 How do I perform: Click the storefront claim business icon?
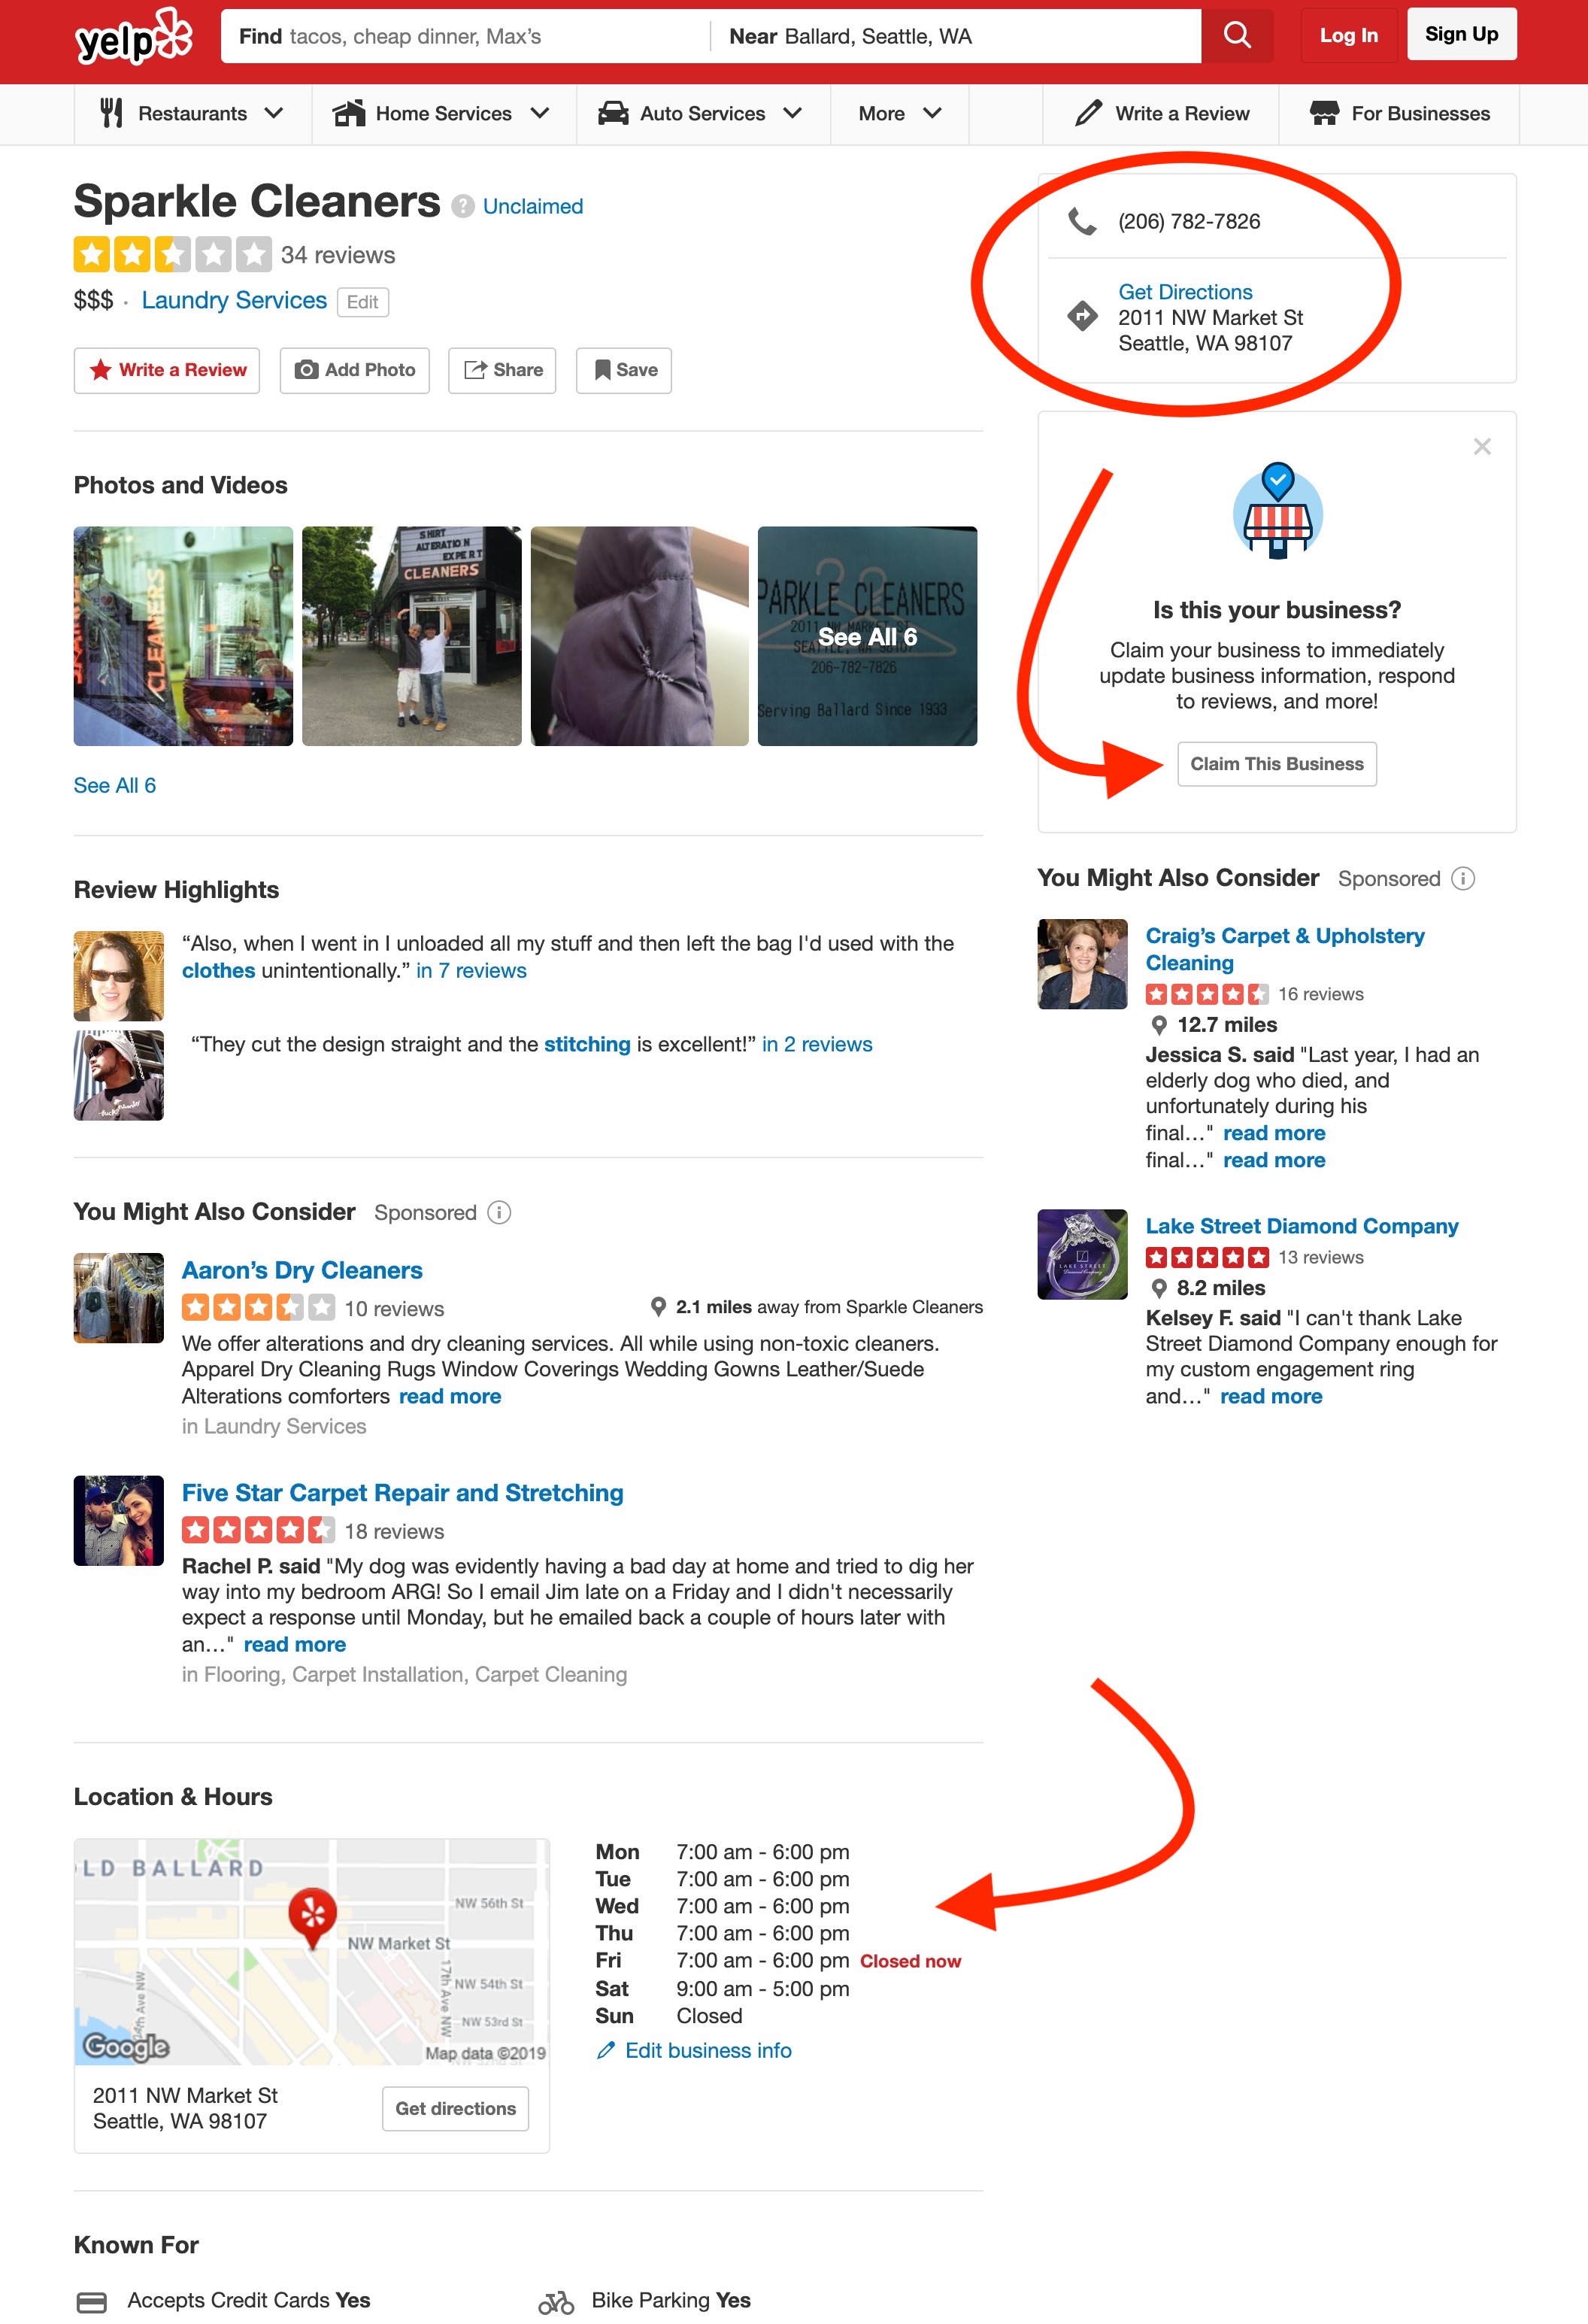(x=1277, y=512)
